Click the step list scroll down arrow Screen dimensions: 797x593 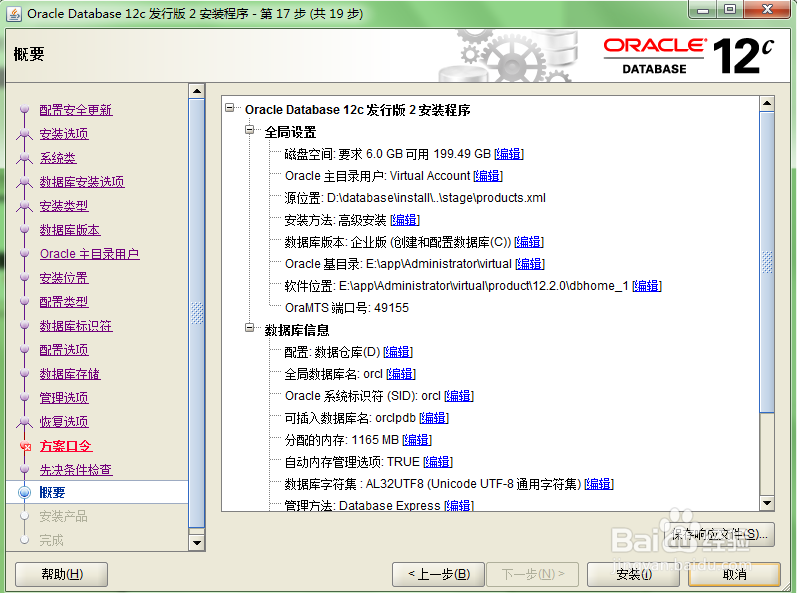196,543
